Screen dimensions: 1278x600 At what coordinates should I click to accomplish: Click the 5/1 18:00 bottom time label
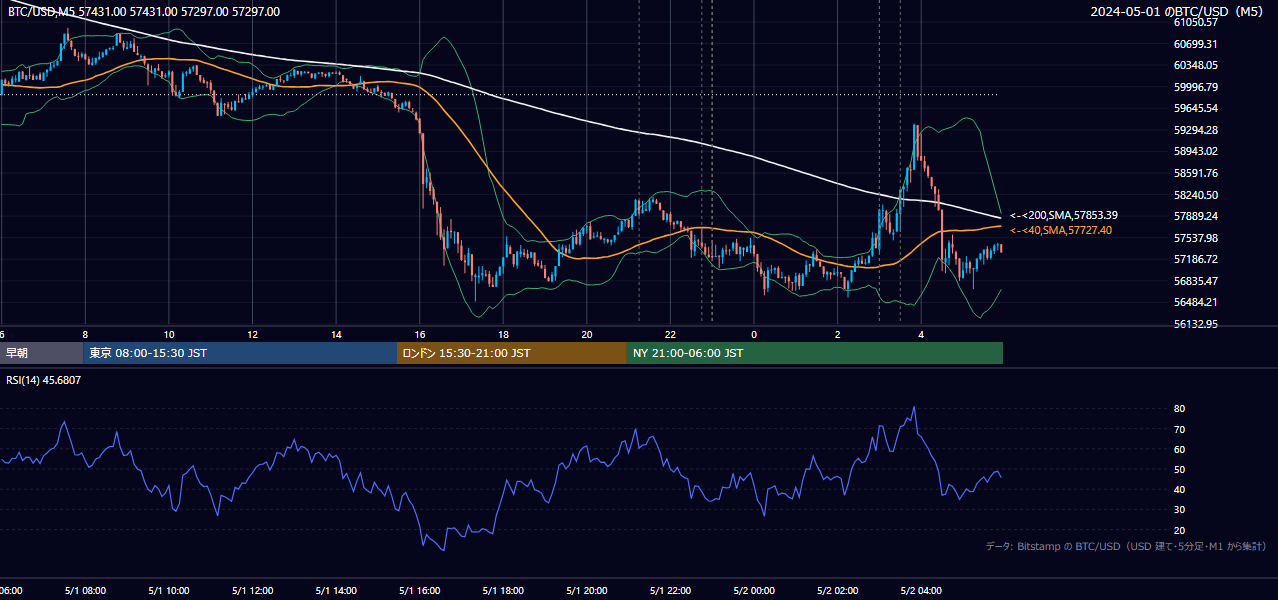click(x=503, y=591)
